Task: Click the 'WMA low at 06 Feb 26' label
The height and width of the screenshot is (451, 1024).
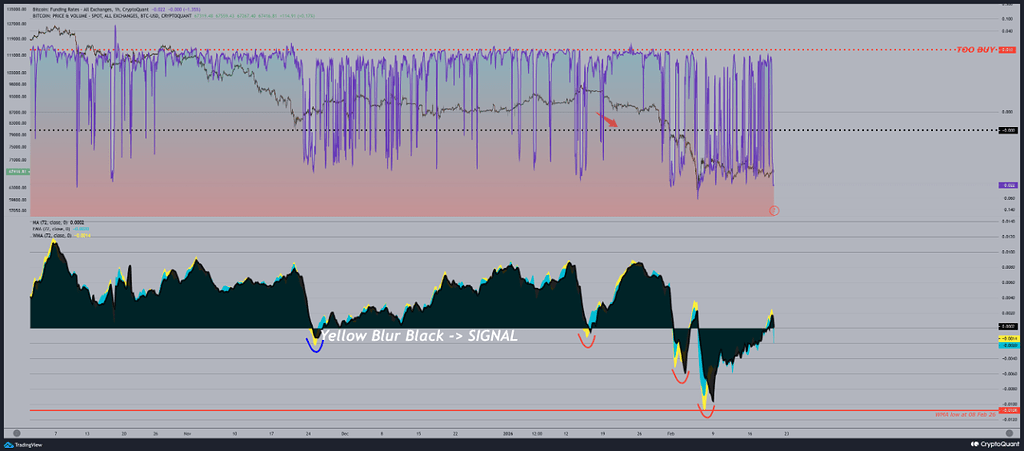Action: 966,417
